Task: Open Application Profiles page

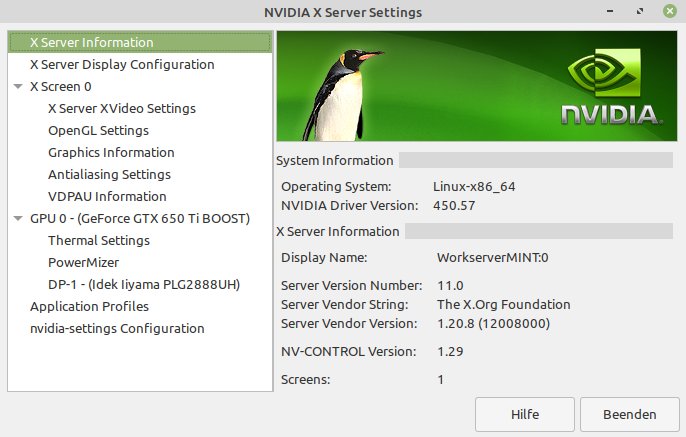Action: [x=89, y=307]
